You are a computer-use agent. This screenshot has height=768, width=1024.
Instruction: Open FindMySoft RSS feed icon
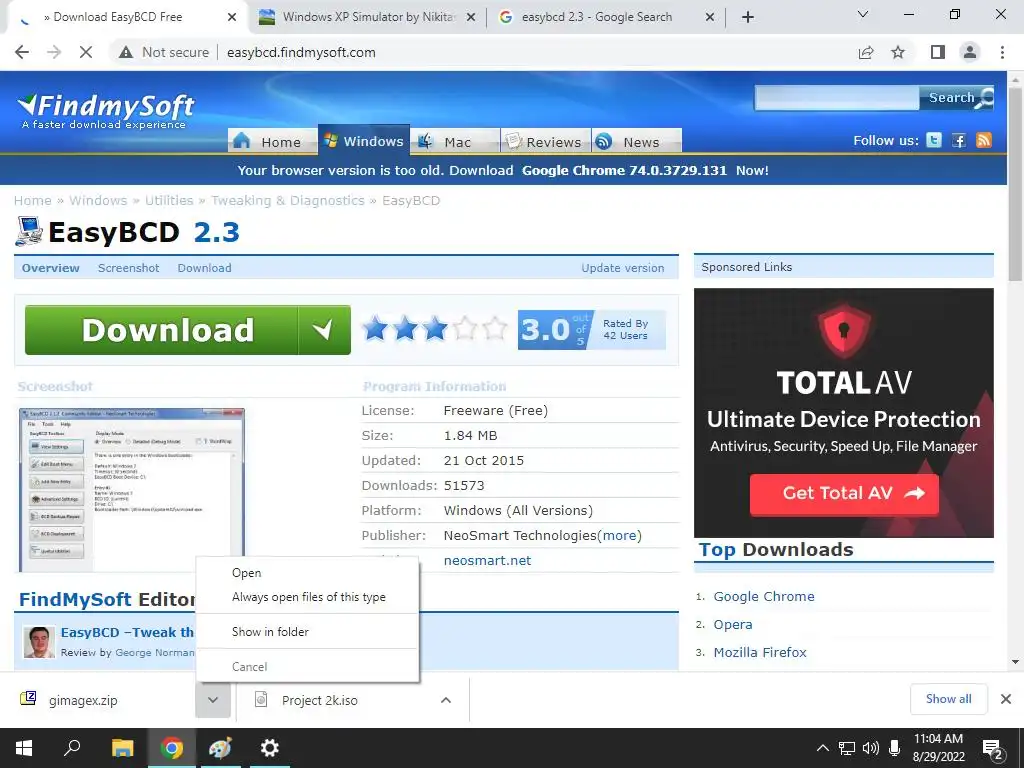click(984, 140)
